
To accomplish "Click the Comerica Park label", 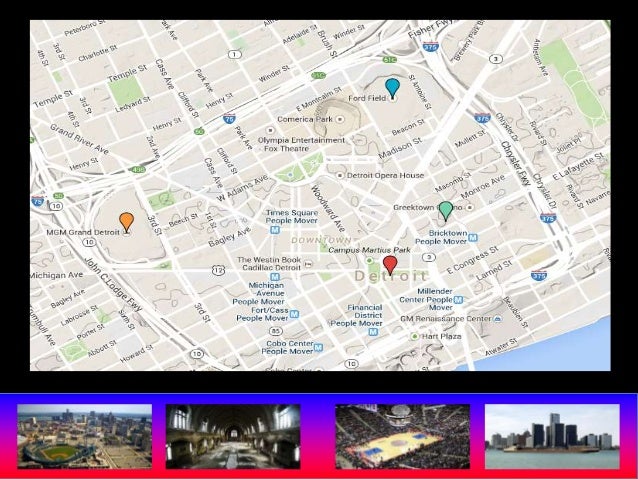I will (x=305, y=119).
